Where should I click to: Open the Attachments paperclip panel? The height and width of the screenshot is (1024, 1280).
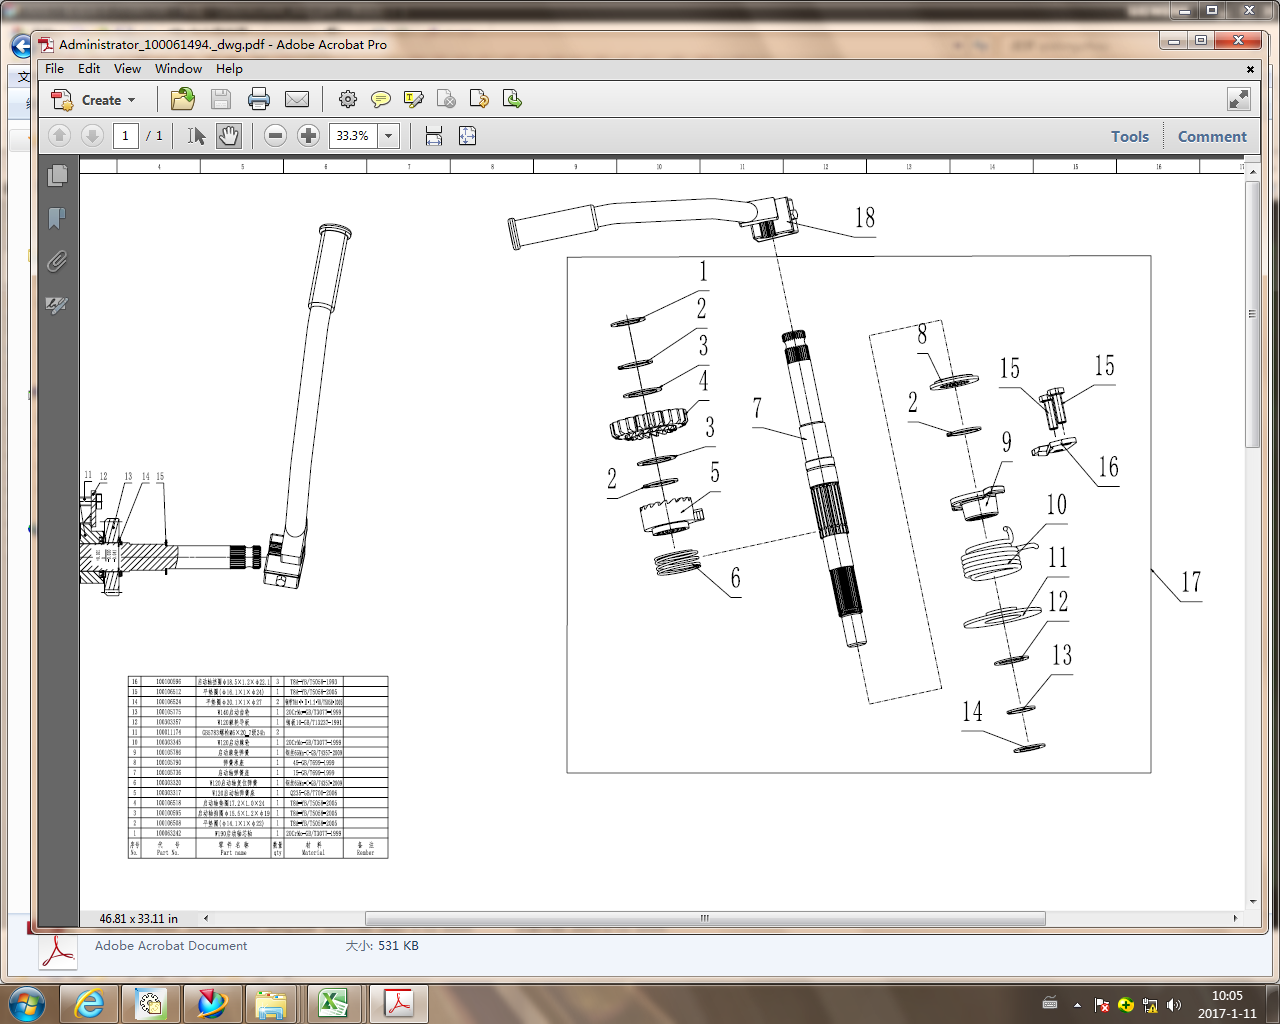pyautogui.click(x=57, y=262)
